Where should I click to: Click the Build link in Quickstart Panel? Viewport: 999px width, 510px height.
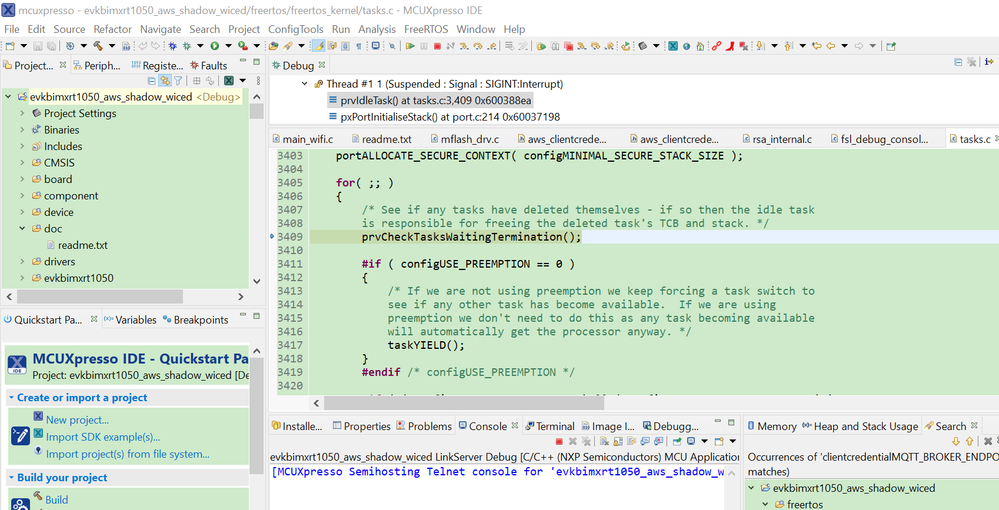(x=56, y=500)
